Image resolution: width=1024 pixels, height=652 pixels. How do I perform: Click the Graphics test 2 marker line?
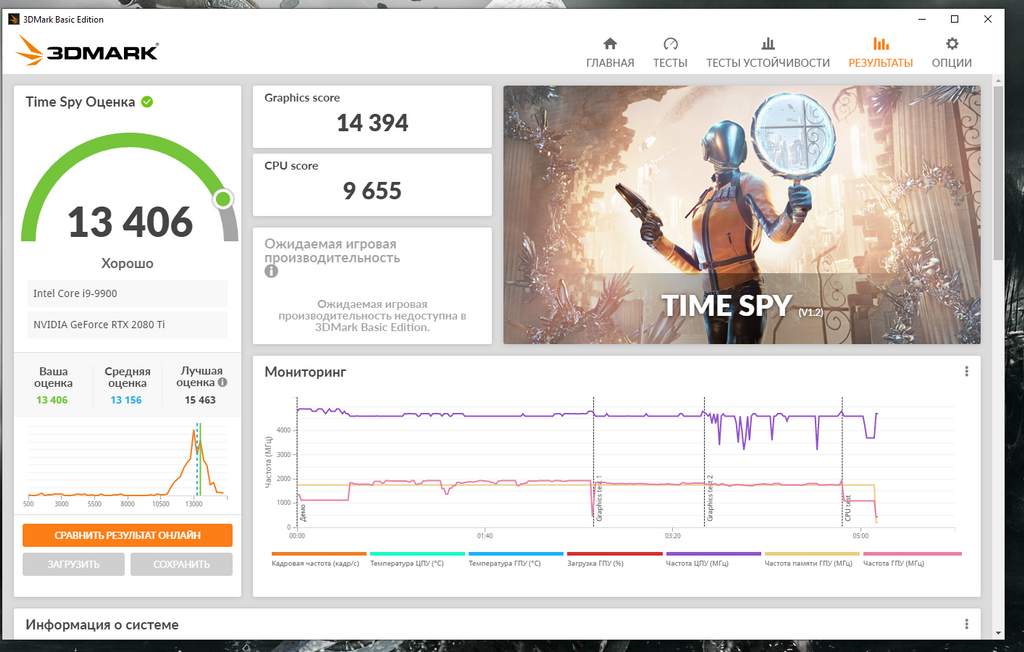pyautogui.click(x=704, y=461)
